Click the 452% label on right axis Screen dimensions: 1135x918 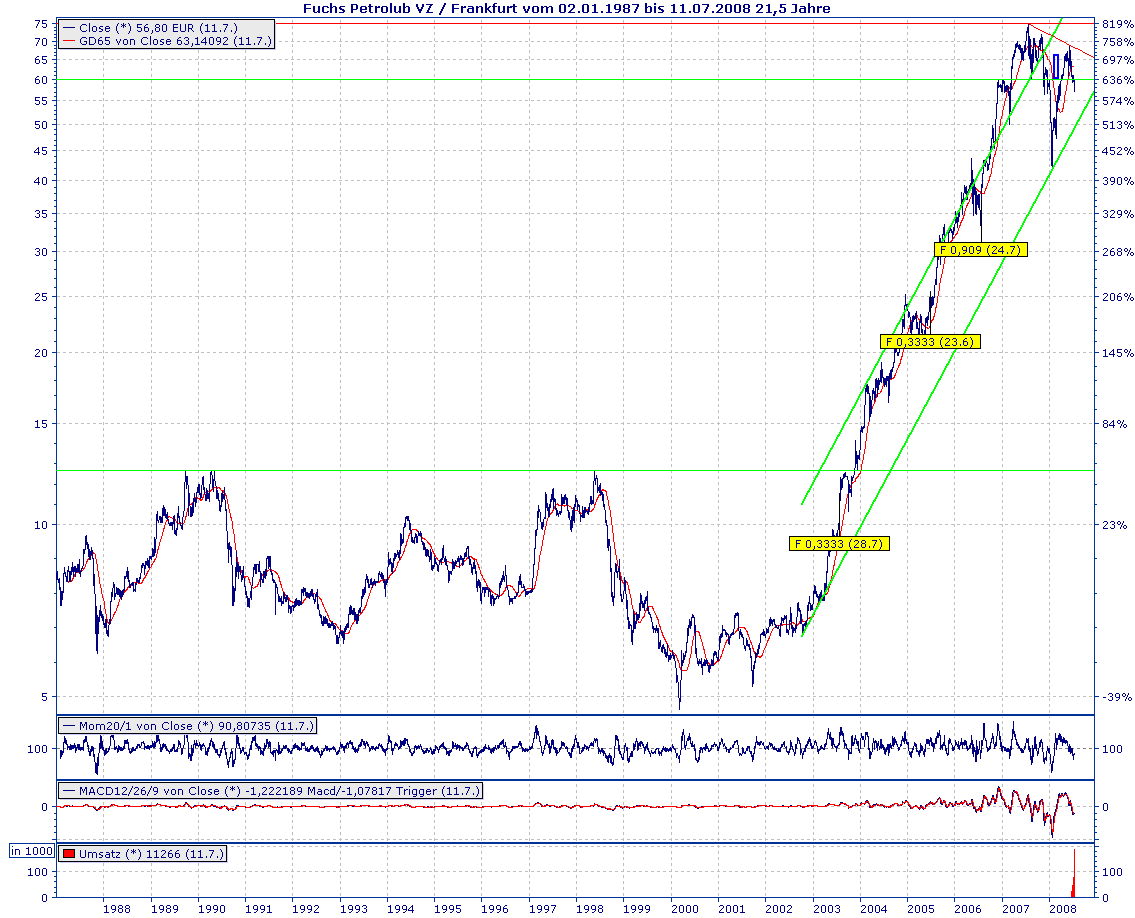[1117, 151]
